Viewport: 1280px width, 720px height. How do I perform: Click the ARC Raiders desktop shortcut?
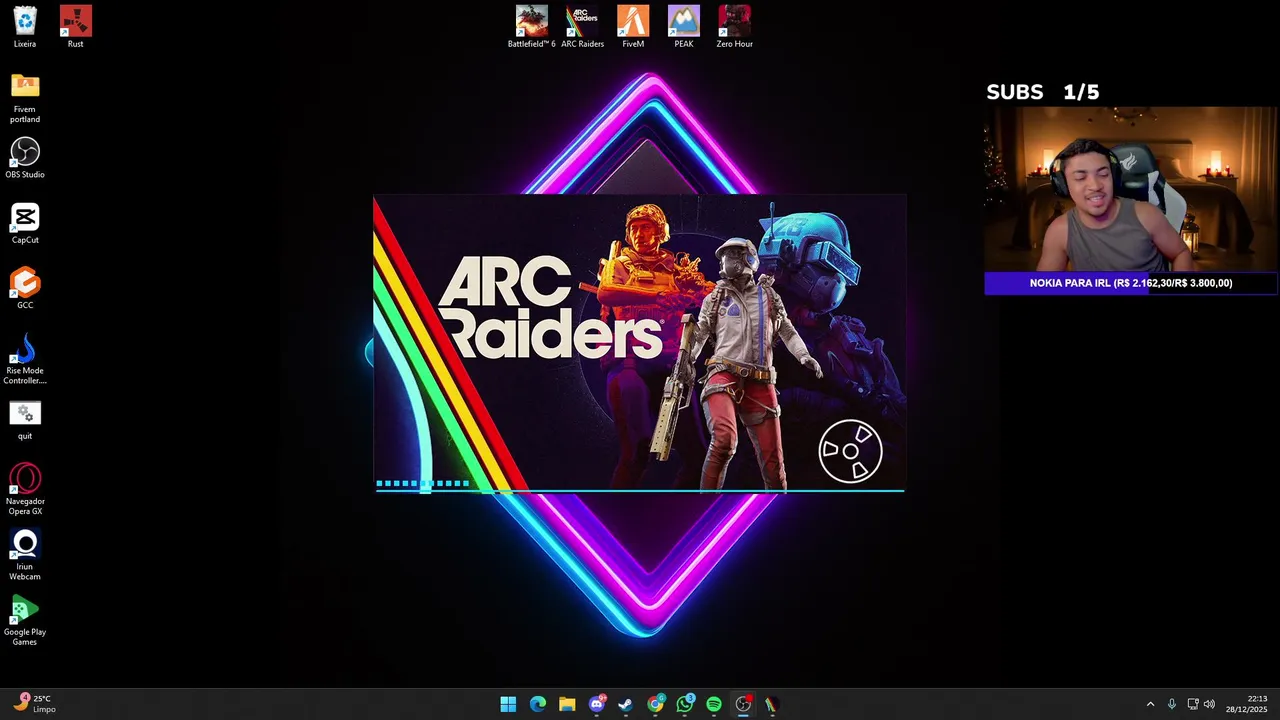pyautogui.click(x=582, y=27)
